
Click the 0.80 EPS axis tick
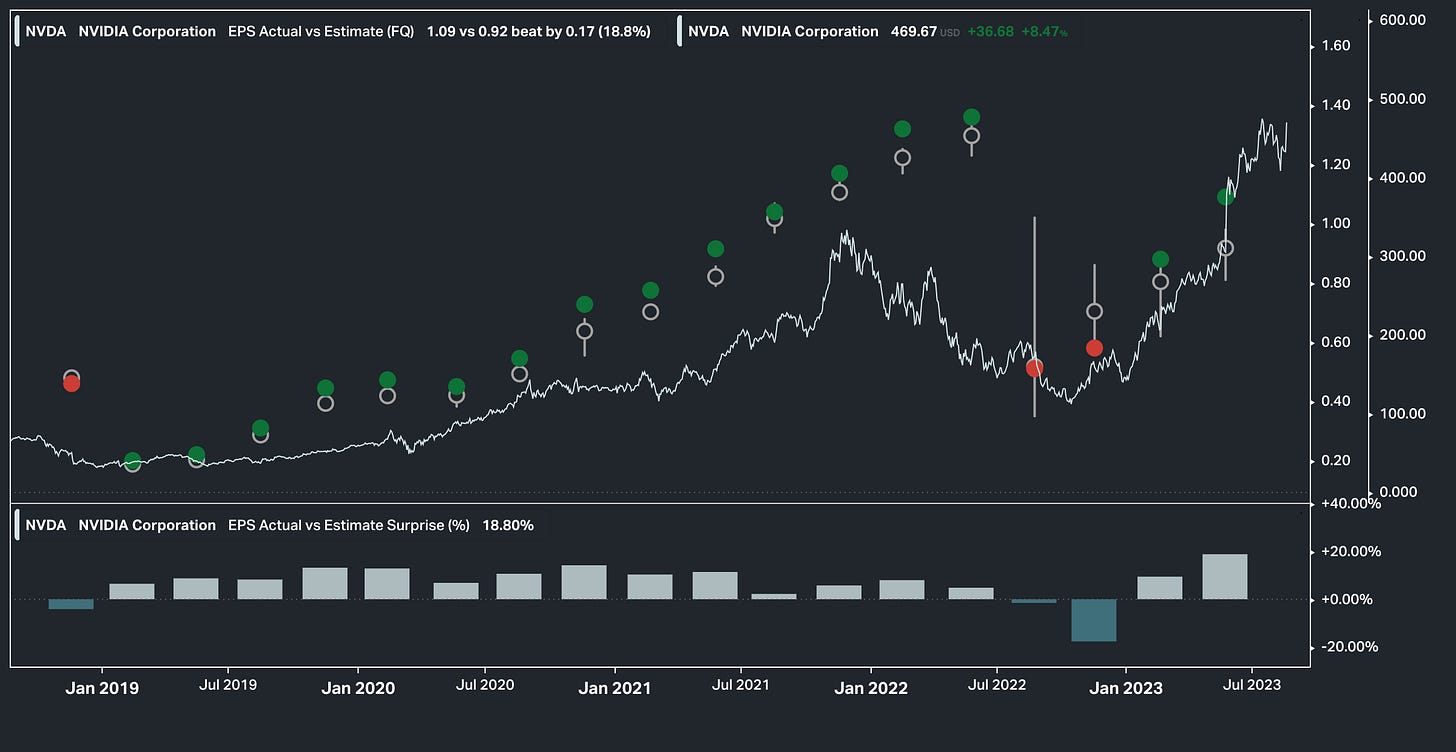click(1337, 283)
